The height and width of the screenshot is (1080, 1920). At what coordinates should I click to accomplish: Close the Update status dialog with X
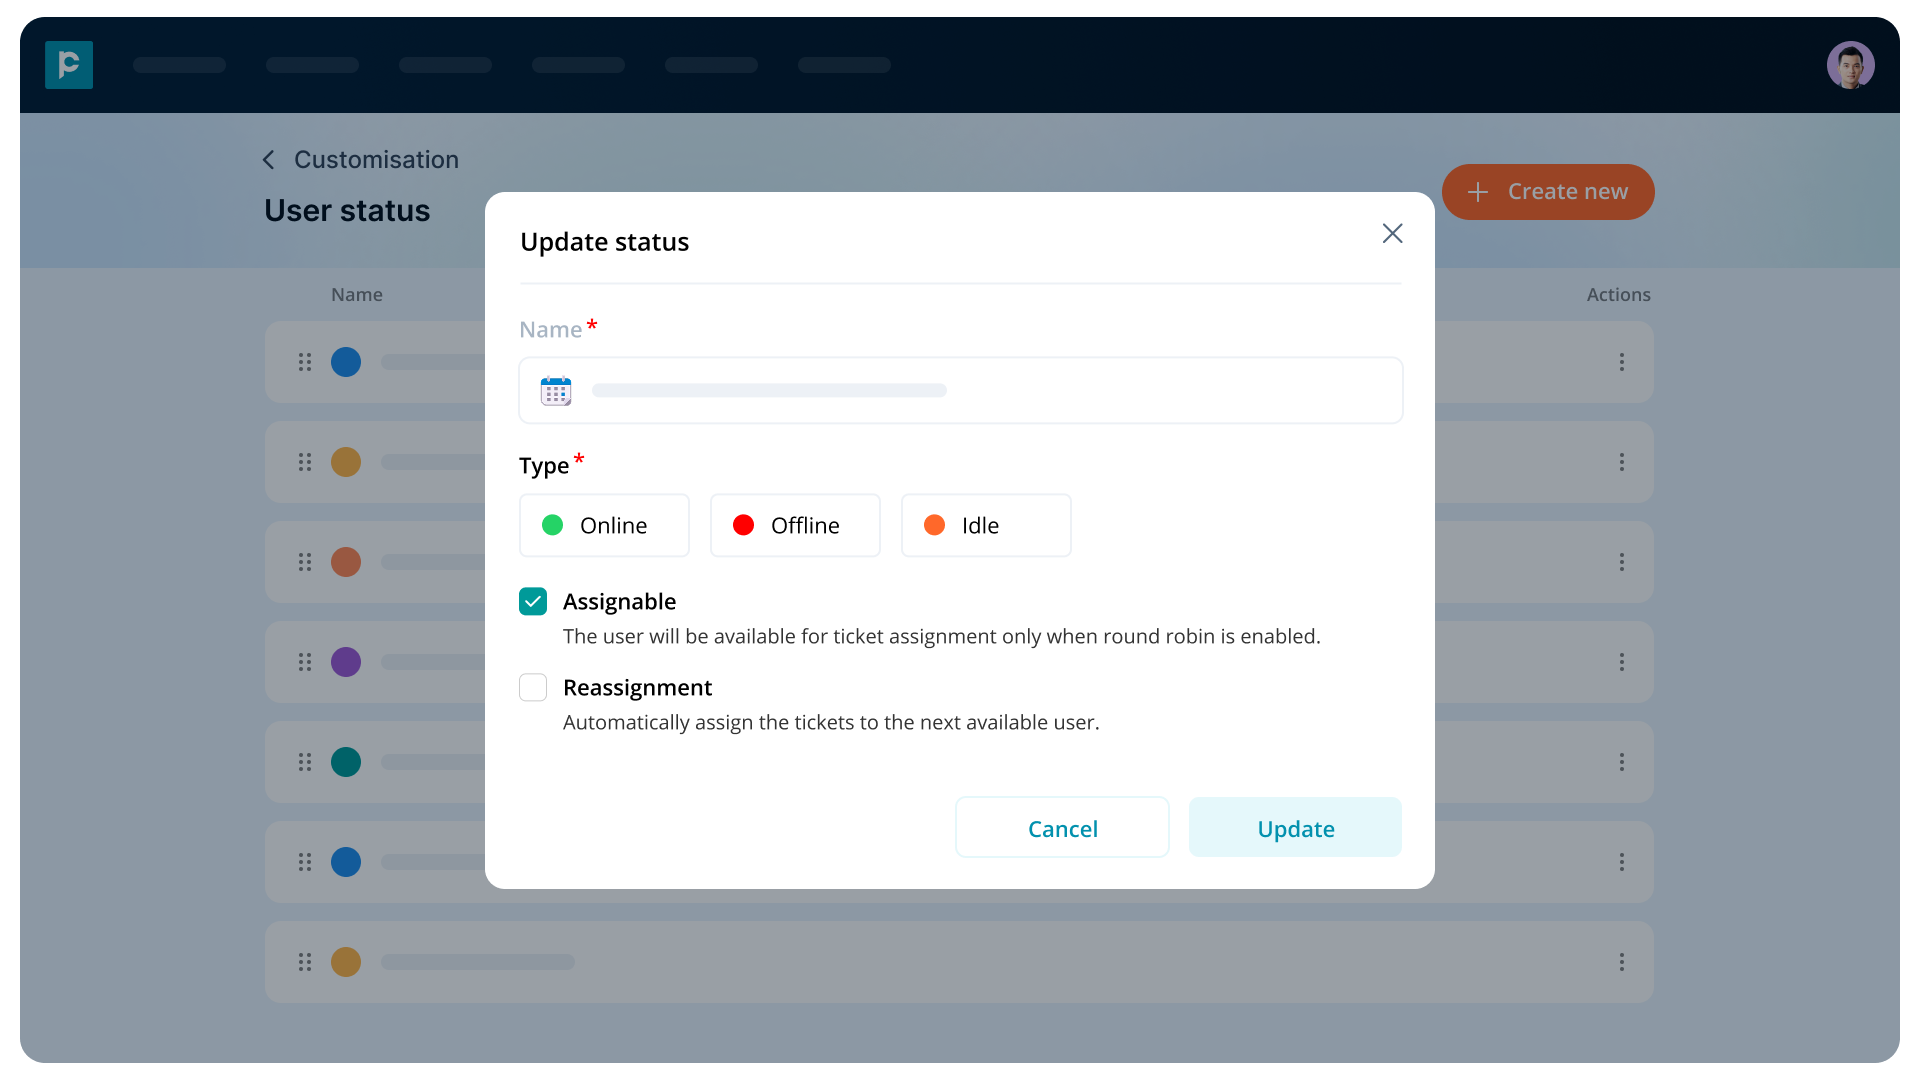point(1392,233)
